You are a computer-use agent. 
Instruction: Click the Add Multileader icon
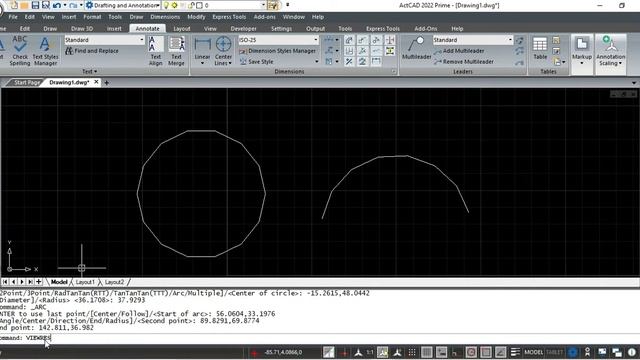click(438, 51)
